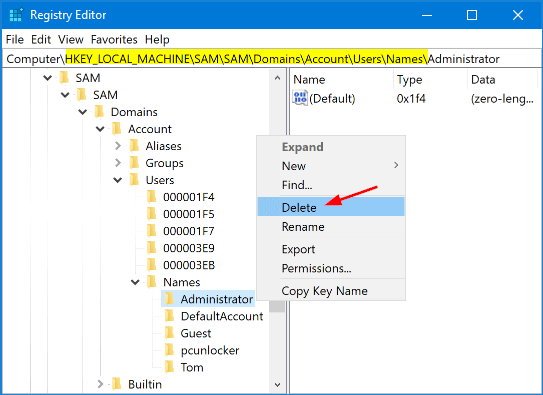Select the (Default) binary value icon
Viewport: 543px width, 395px height.
click(x=300, y=98)
